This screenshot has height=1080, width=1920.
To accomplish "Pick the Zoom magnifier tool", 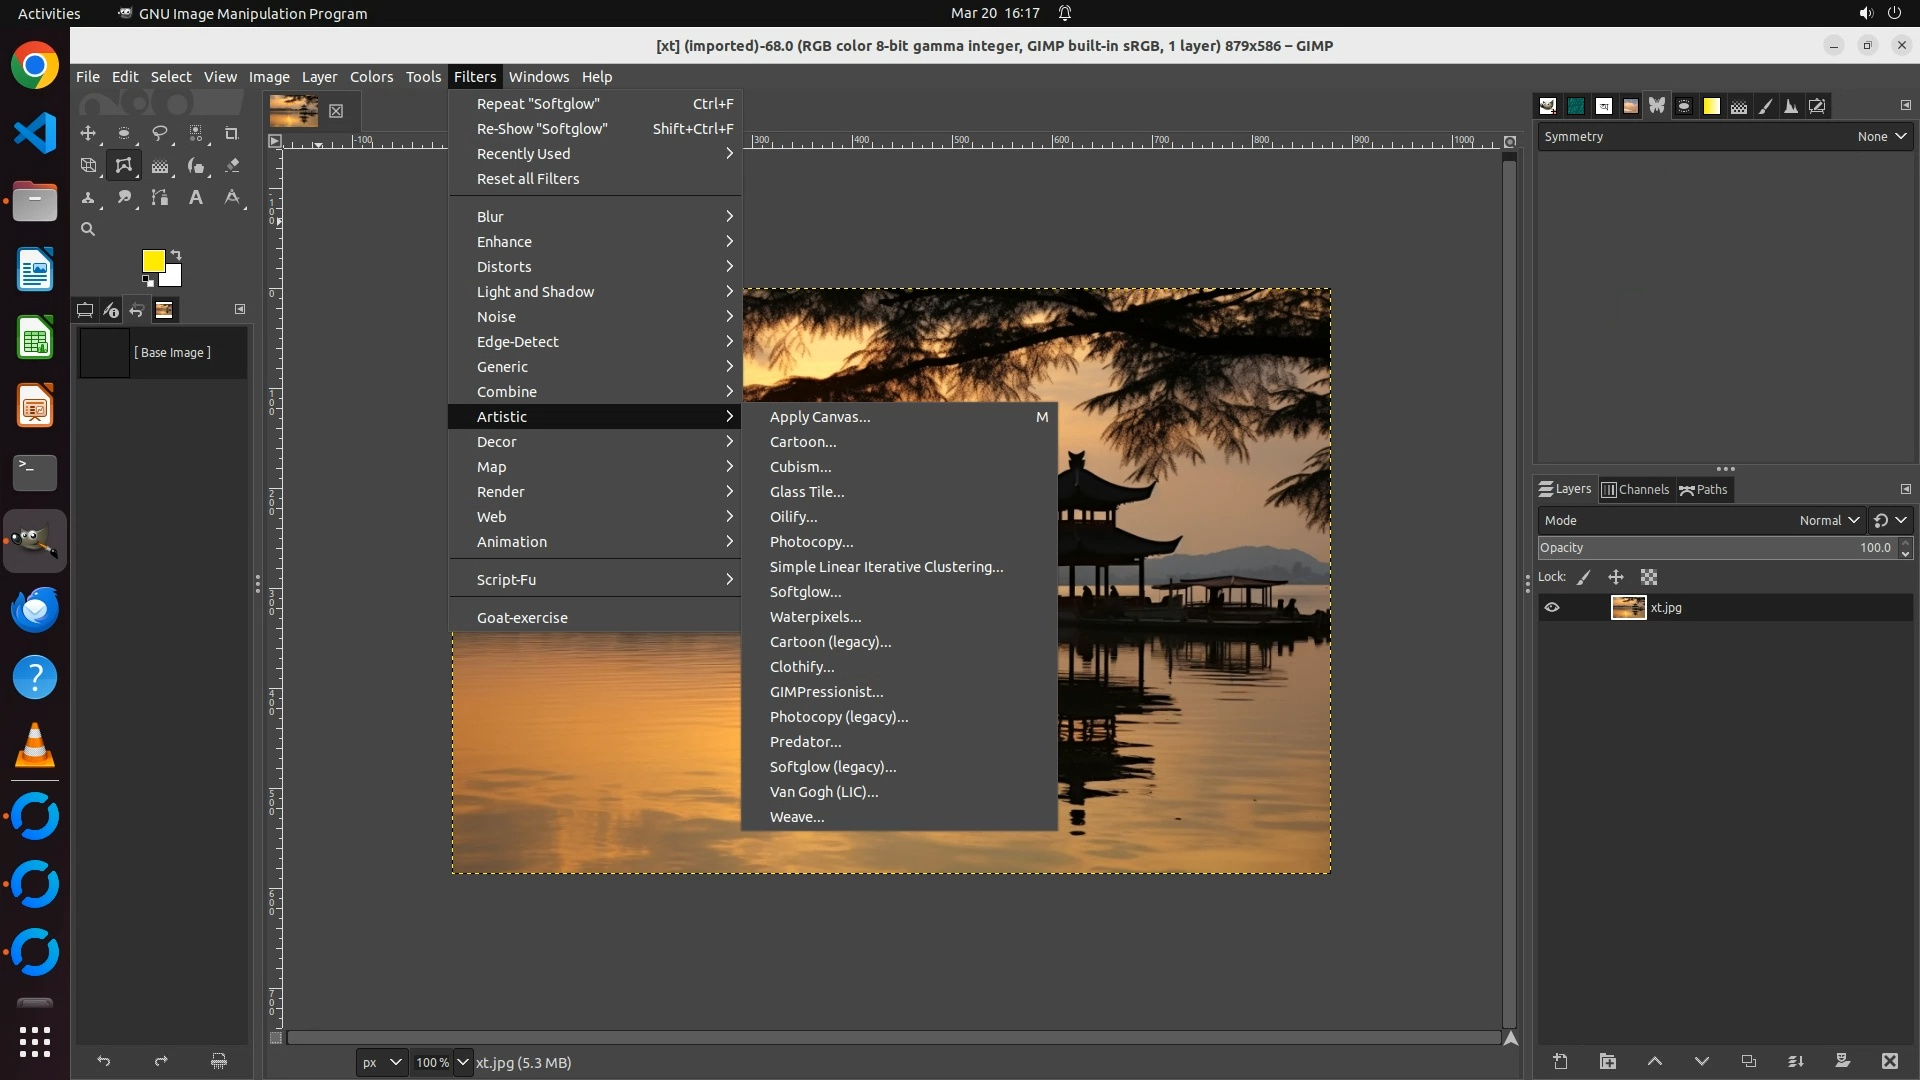I will [x=88, y=230].
